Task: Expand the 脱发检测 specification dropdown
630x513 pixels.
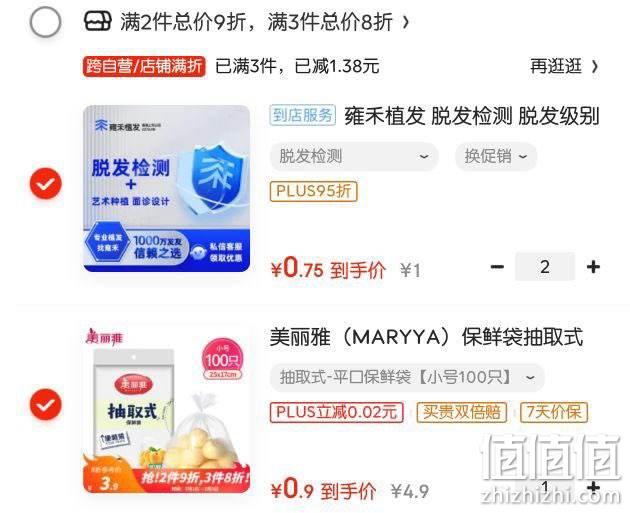Action: pyautogui.click(x=354, y=156)
